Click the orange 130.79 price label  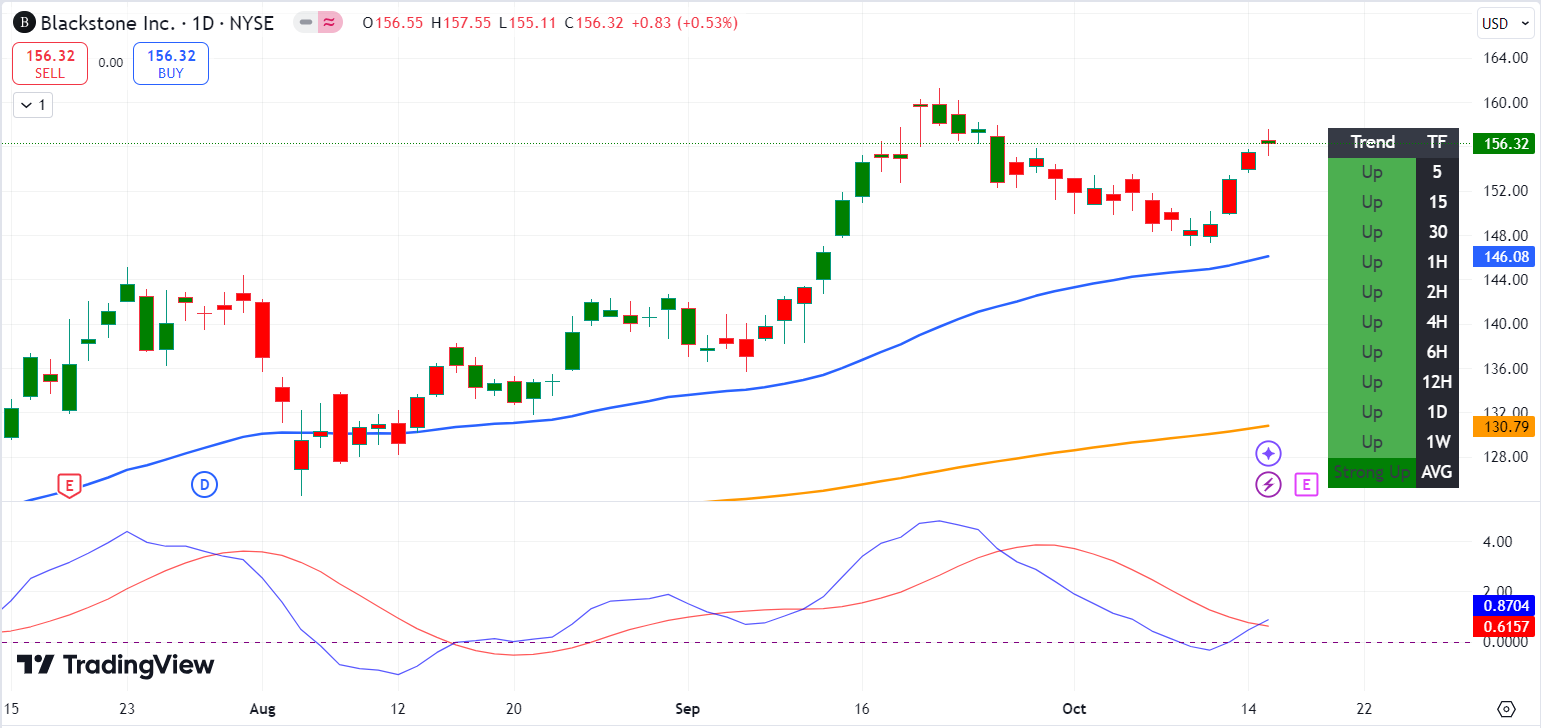(x=1505, y=427)
